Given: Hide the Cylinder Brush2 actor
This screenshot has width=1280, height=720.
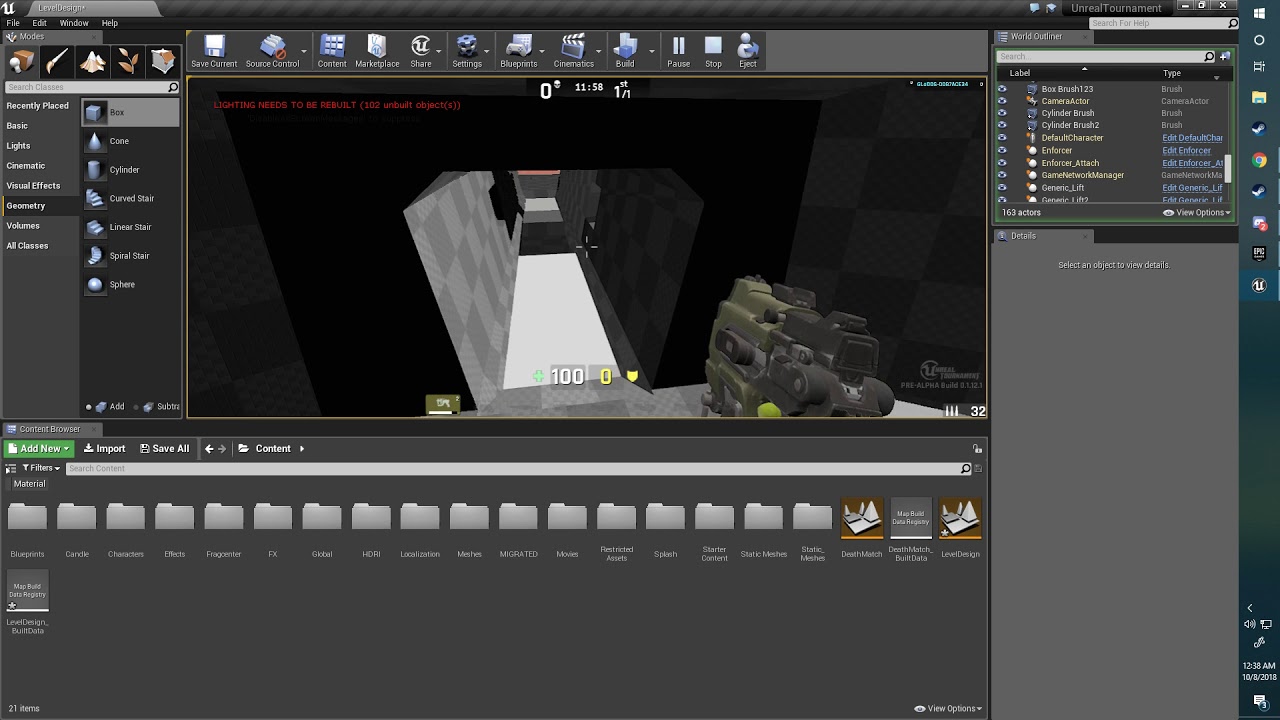Looking at the screenshot, I should coord(1002,125).
